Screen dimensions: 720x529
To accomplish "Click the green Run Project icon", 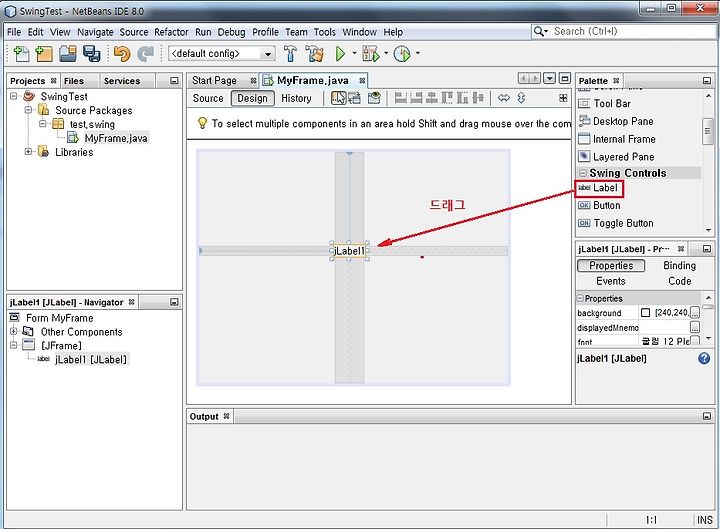I will (340, 54).
